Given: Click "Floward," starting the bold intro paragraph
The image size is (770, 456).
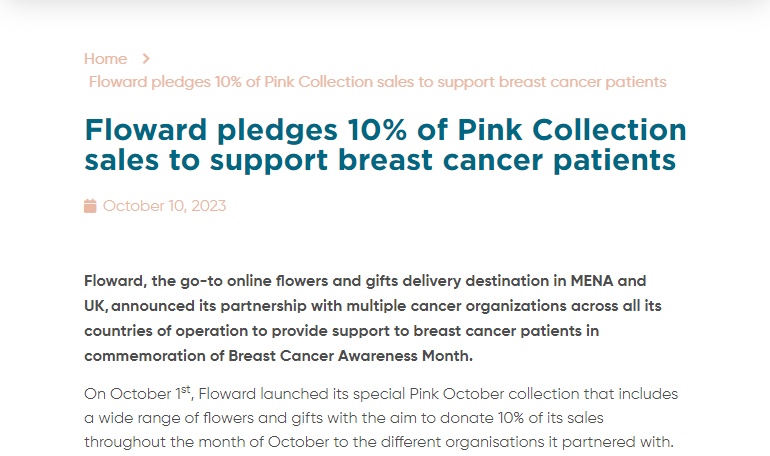Looking at the screenshot, I should [115, 281].
